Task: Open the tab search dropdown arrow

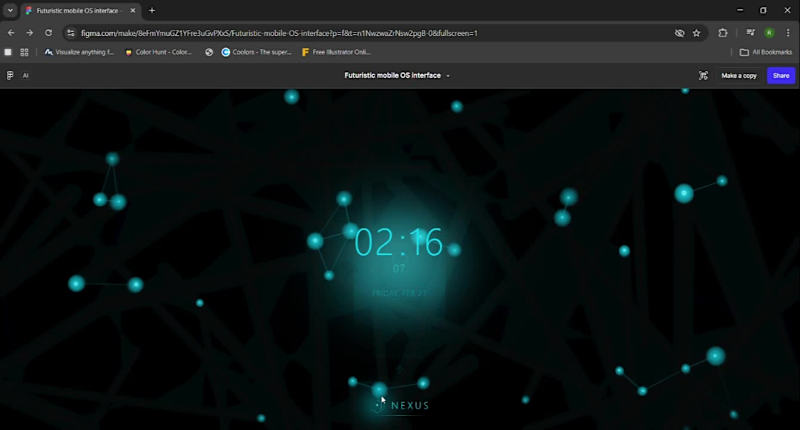Action: point(10,10)
